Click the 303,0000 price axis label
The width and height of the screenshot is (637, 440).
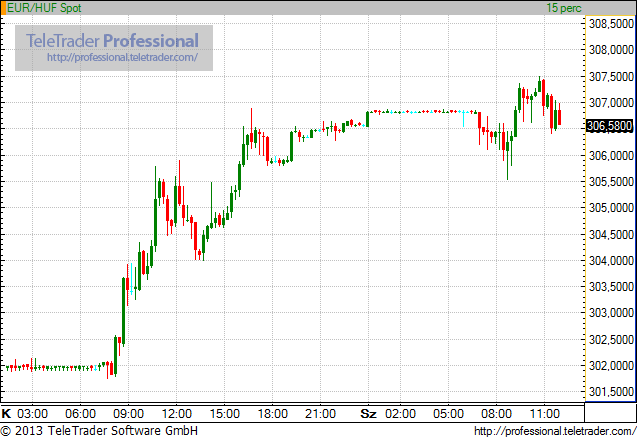(x=611, y=313)
